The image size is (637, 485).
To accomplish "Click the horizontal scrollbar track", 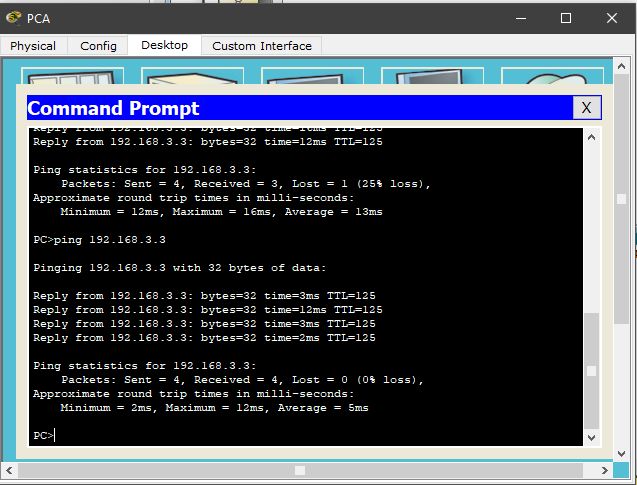I will (301, 470).
